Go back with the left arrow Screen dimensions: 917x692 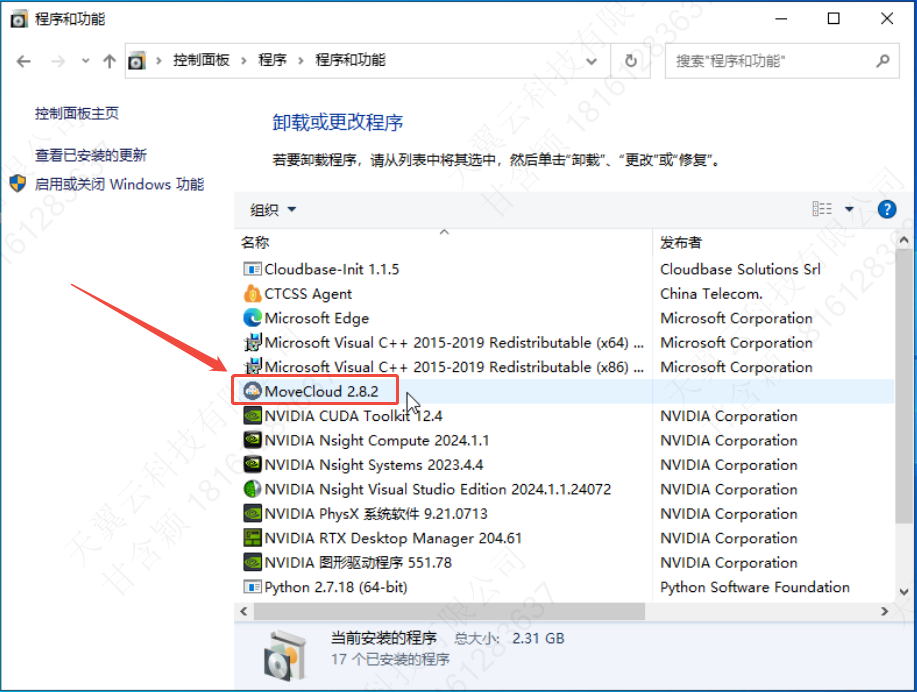[23, 61]
